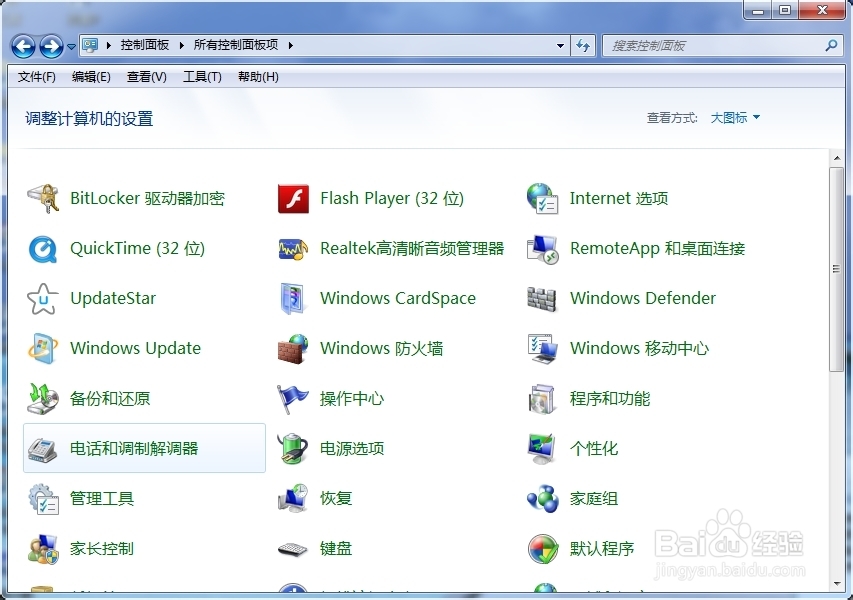Open the Windows Defender wall icon
853x600 pixels.
(542, 299)
